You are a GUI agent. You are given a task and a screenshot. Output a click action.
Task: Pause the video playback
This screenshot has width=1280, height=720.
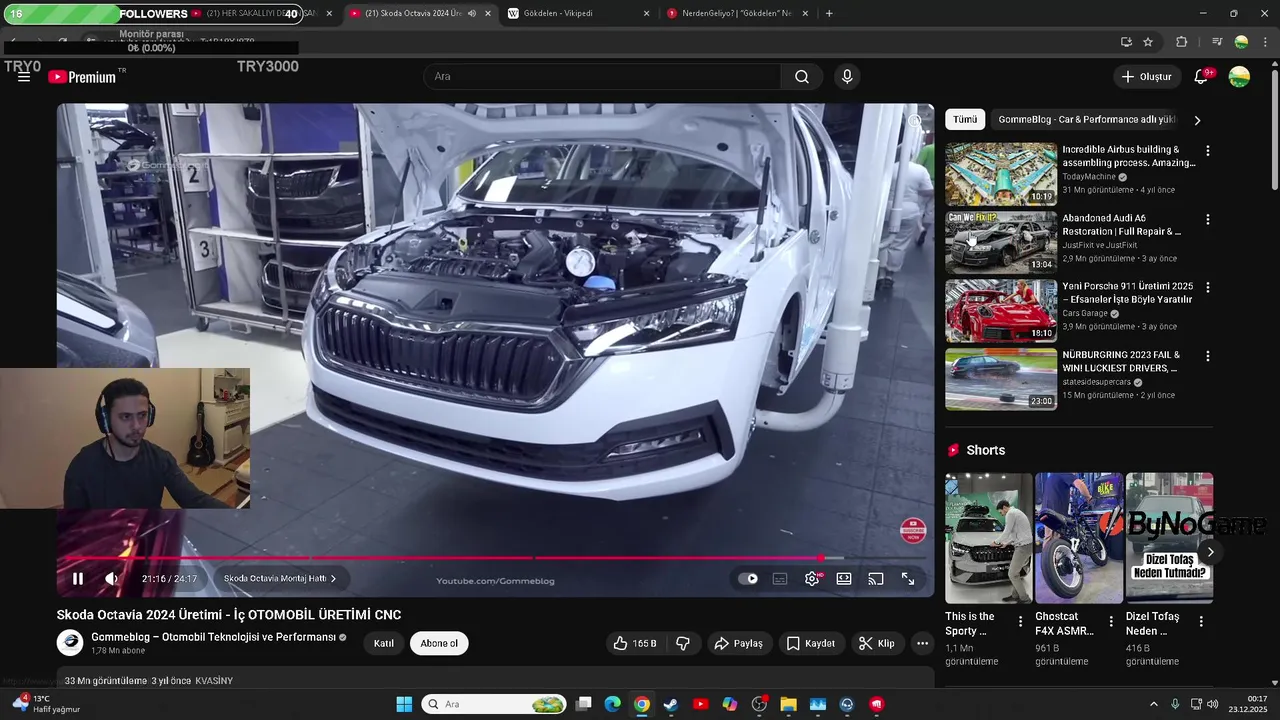click(x=78, y=579)
